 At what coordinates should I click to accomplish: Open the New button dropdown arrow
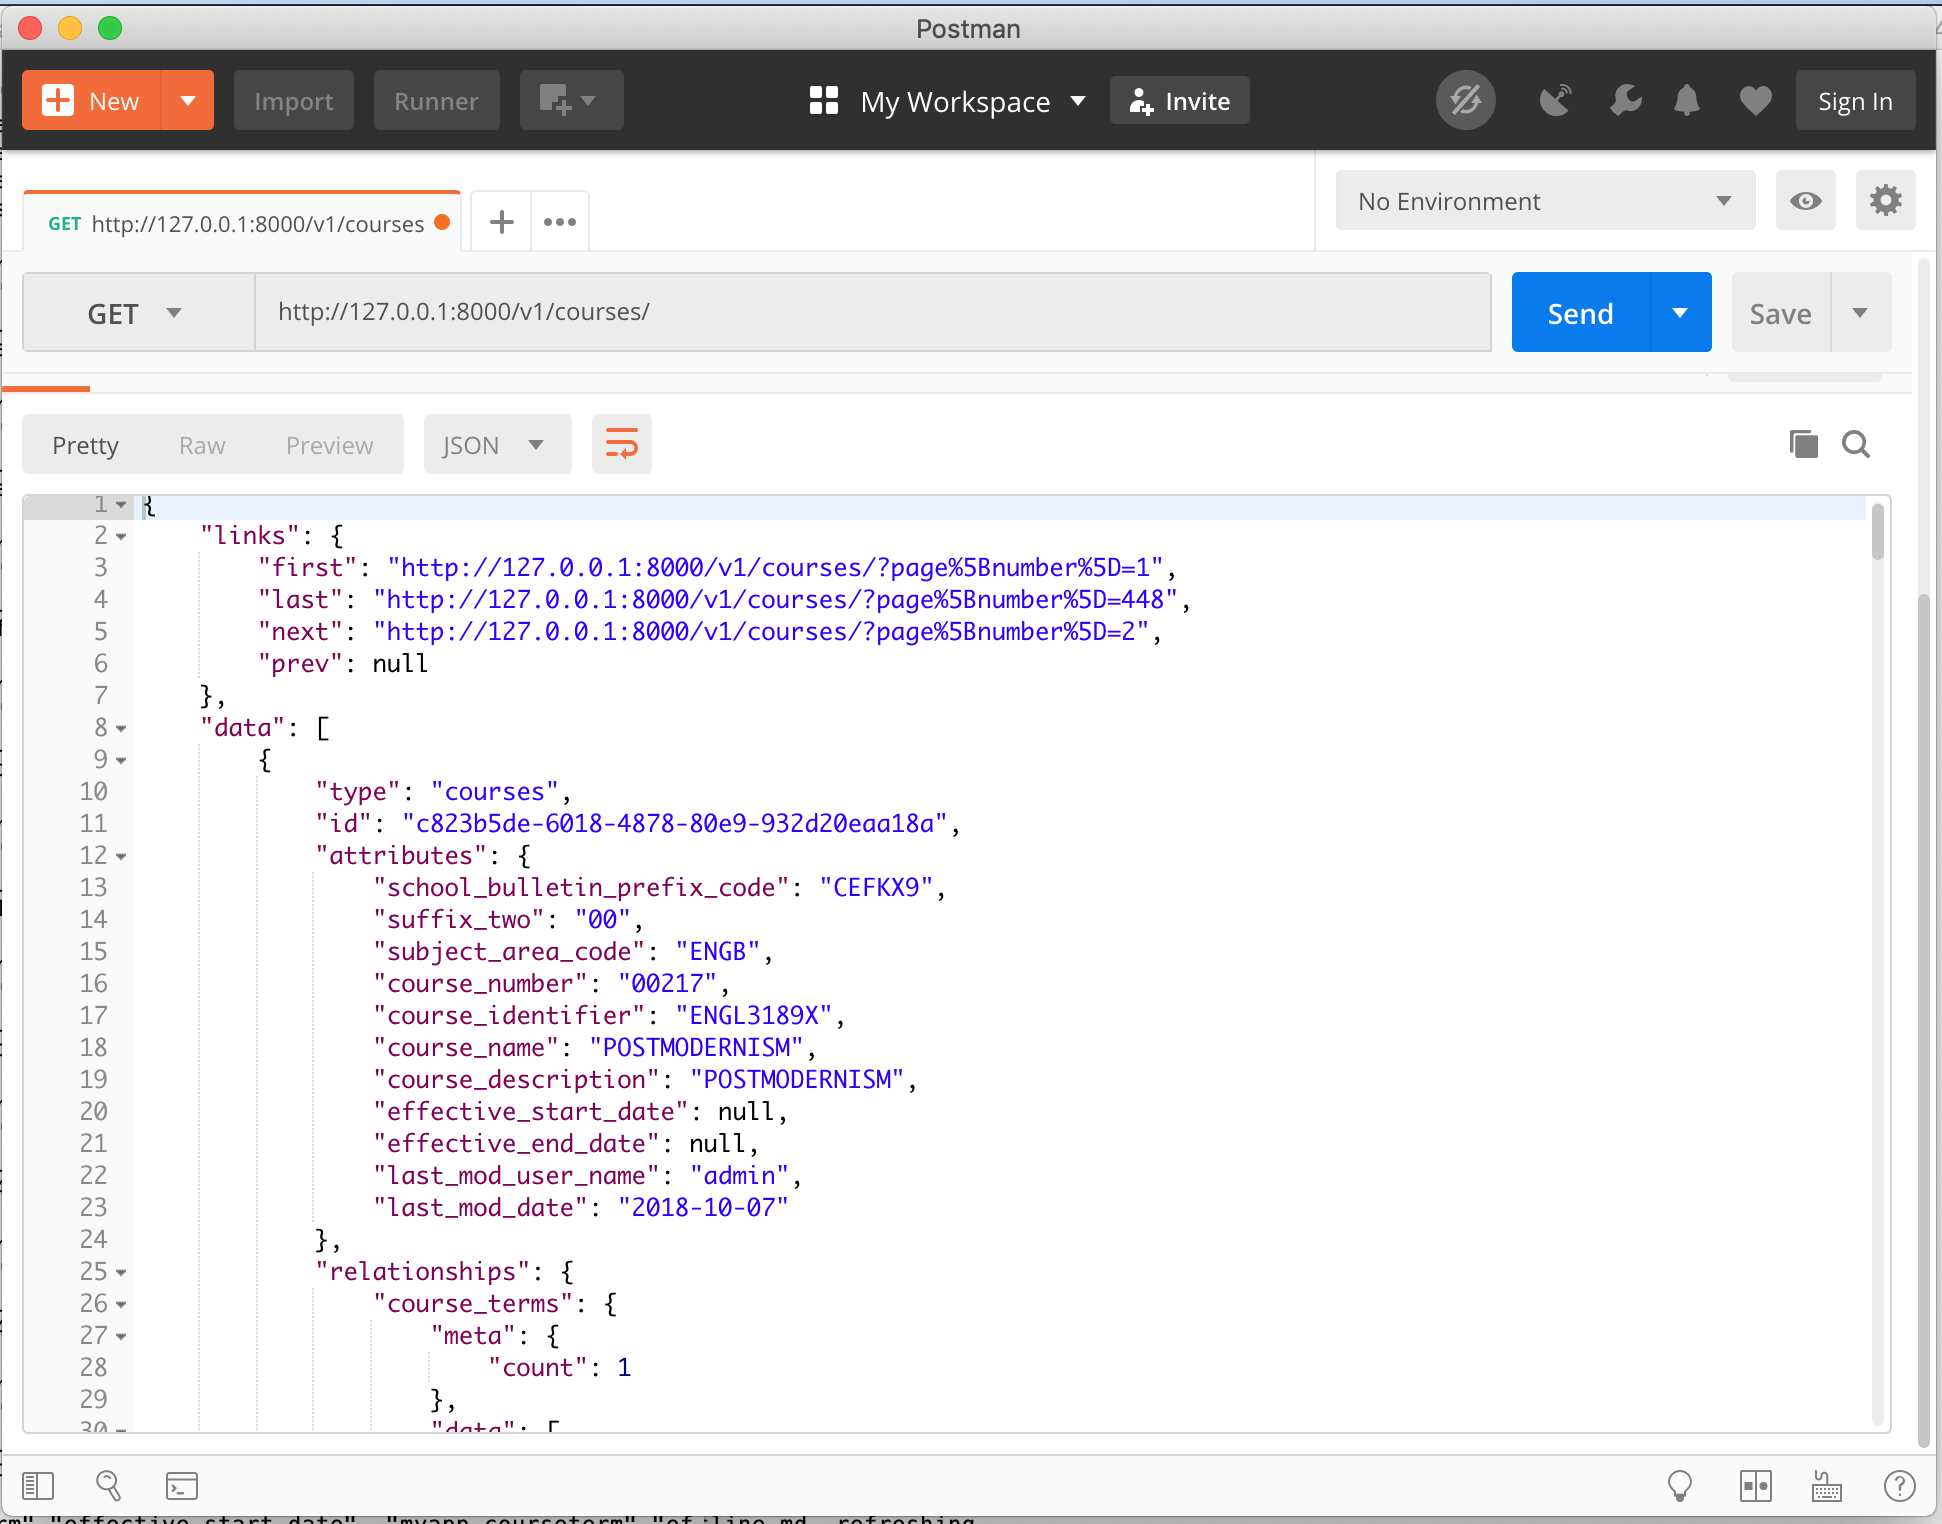point(188,101)
